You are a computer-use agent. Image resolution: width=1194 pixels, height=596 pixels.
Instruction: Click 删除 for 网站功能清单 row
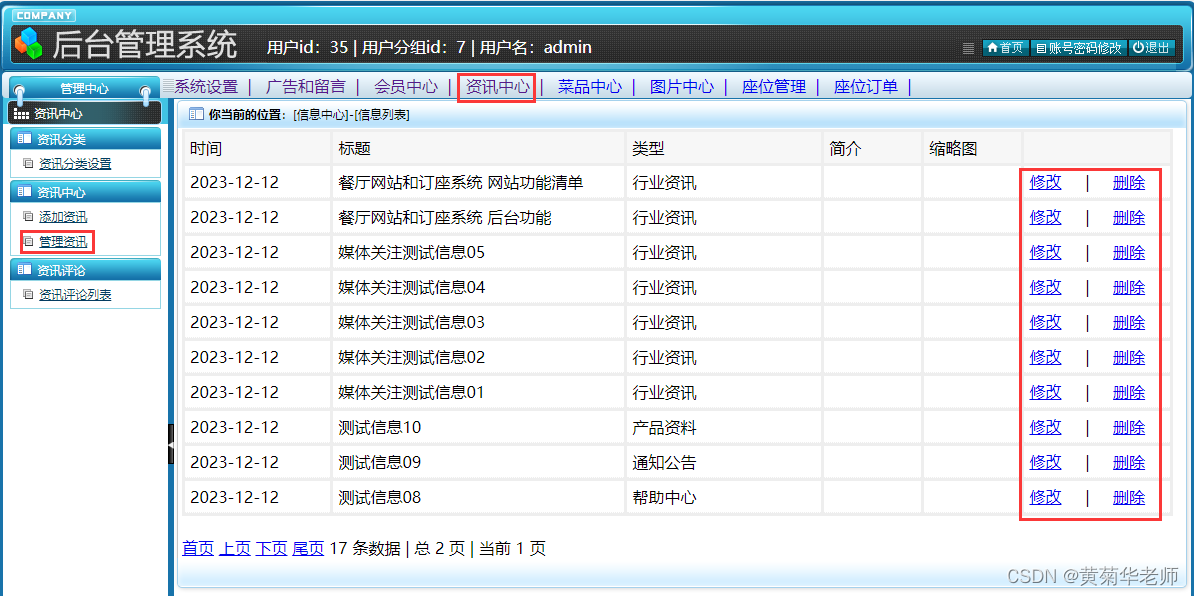point(1129,183)
